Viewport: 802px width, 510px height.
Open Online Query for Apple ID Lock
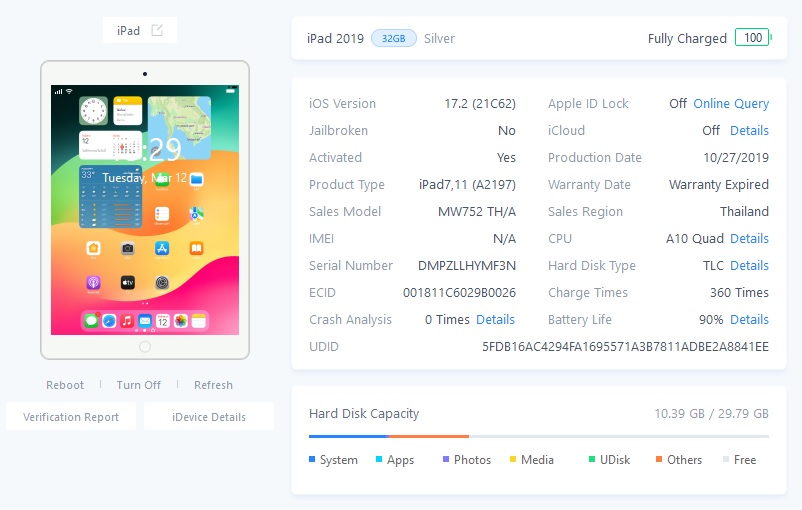click(731, 103)
